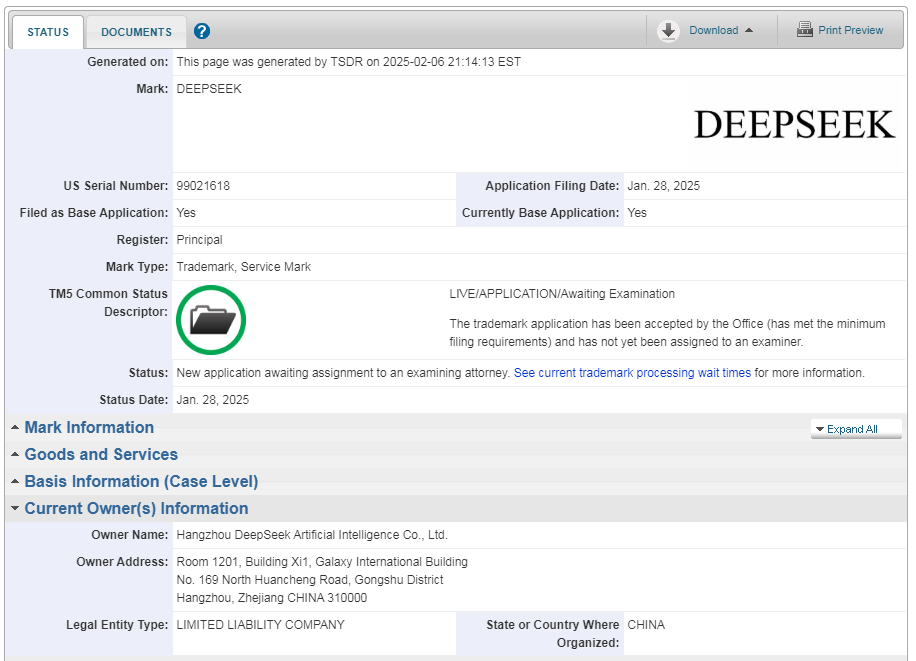Click the Application Filing Date value

(662, 186)
